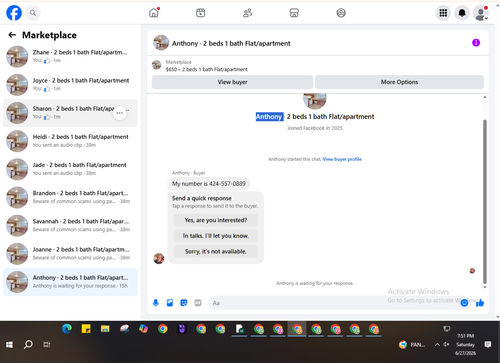Click the back arrow beside Marketplace
This screenshot has width=500, height=363.
coord(12,35)
